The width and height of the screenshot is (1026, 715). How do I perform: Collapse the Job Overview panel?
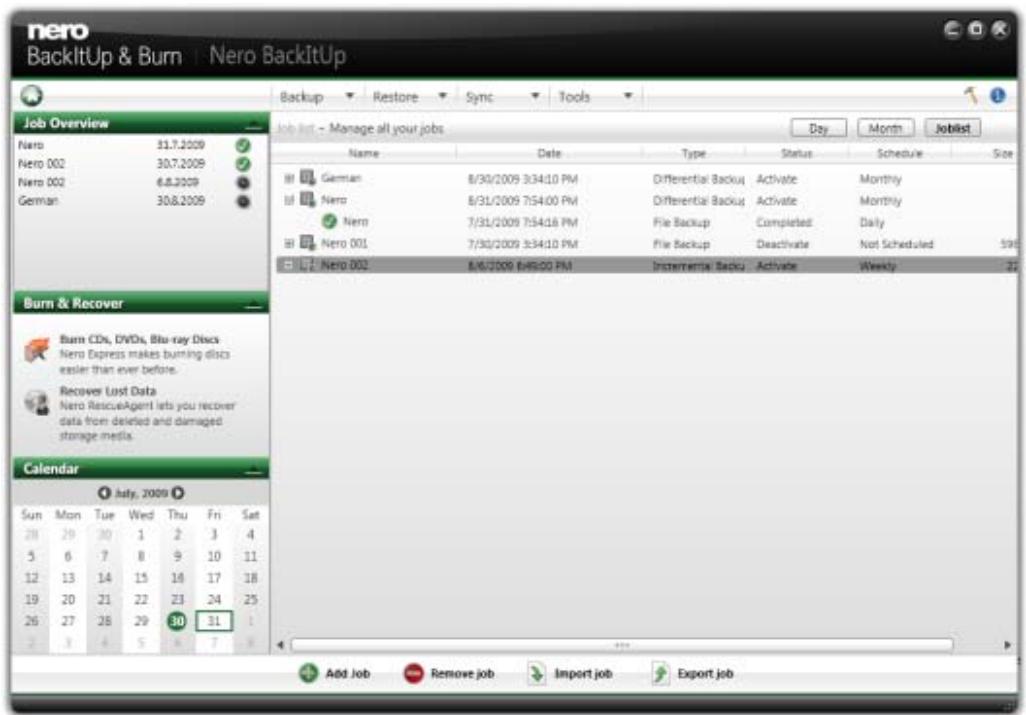pos(254,124)
